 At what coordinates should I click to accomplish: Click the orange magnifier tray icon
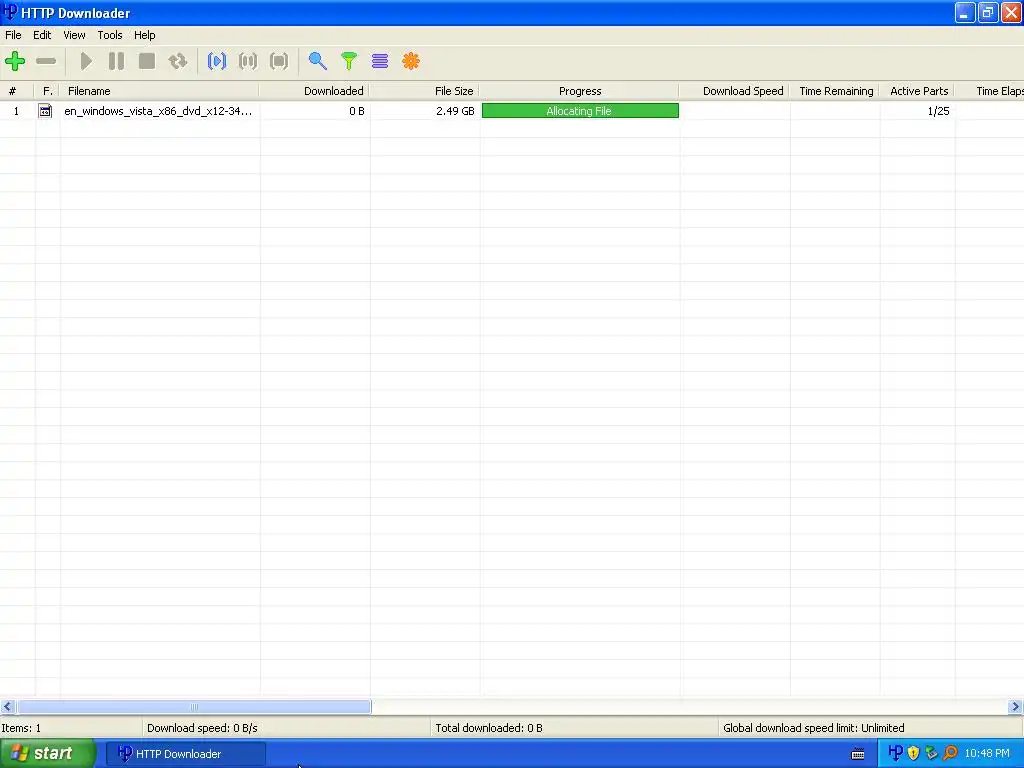tap(950, 753)
